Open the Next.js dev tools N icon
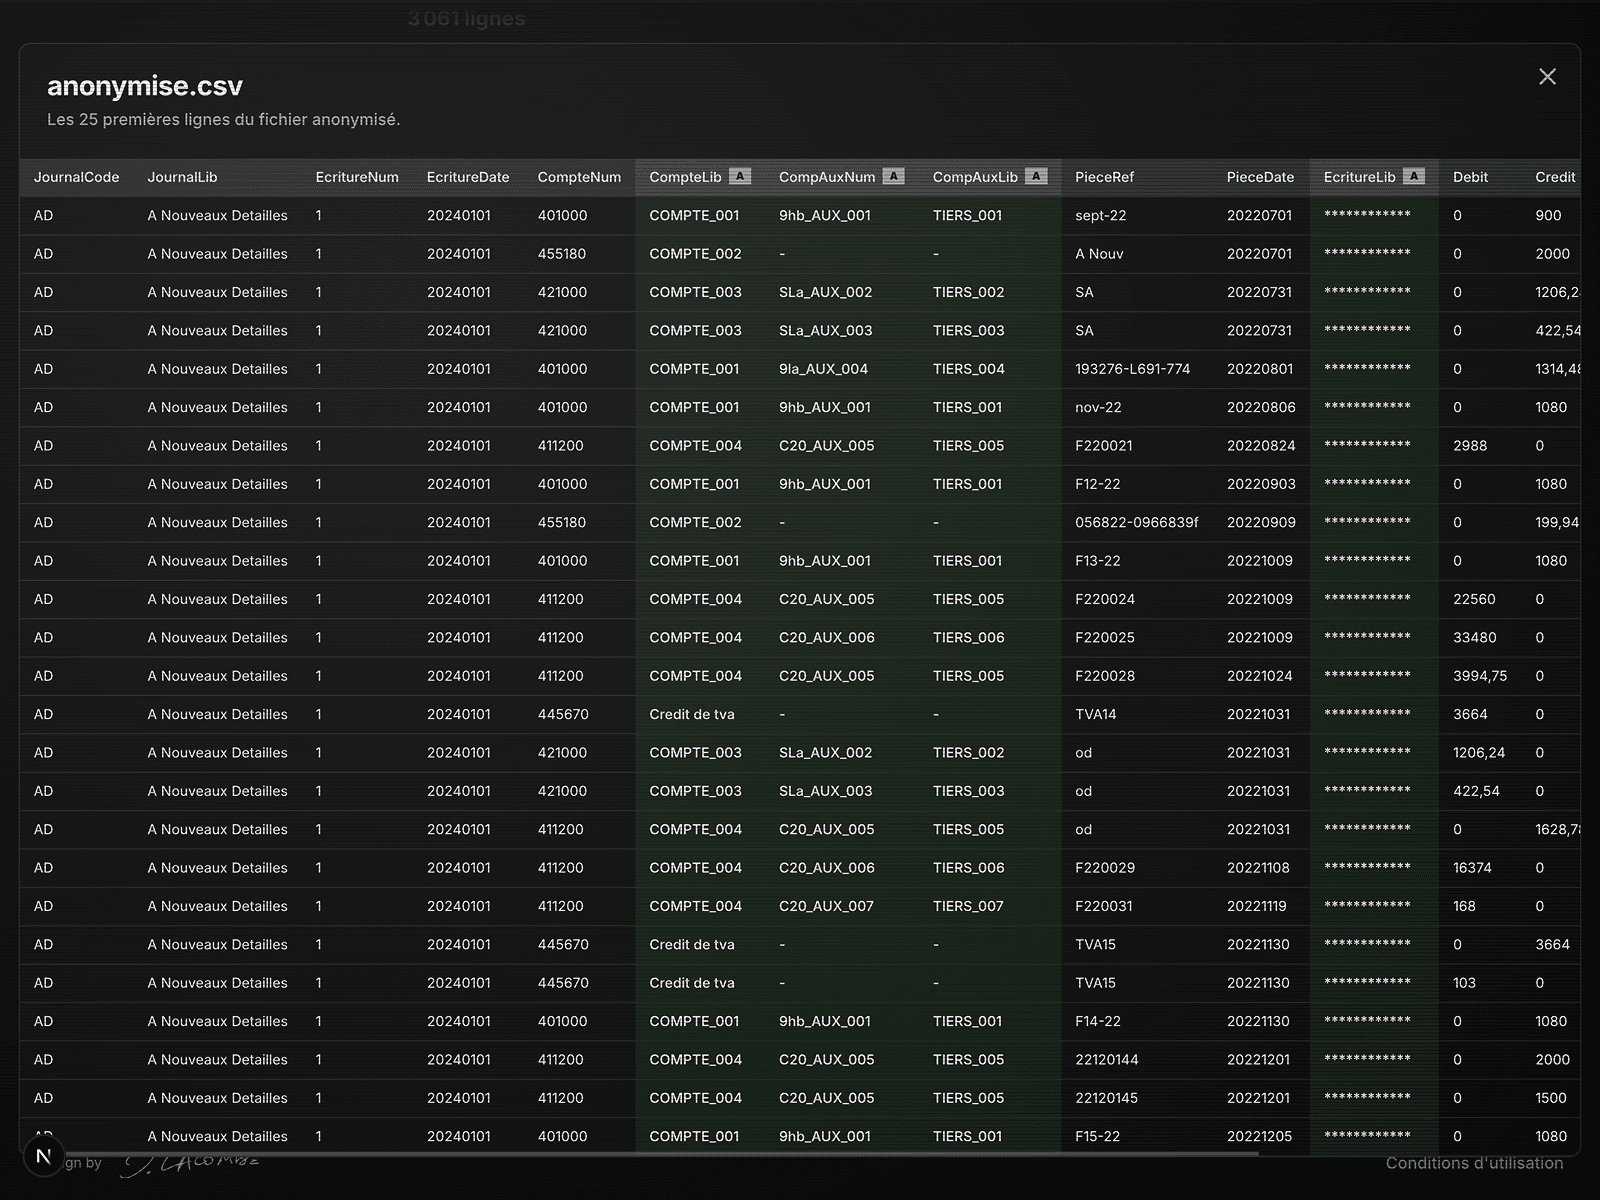Image resolution: width=1600 pixels, height=1200 pixels. 43,1156
